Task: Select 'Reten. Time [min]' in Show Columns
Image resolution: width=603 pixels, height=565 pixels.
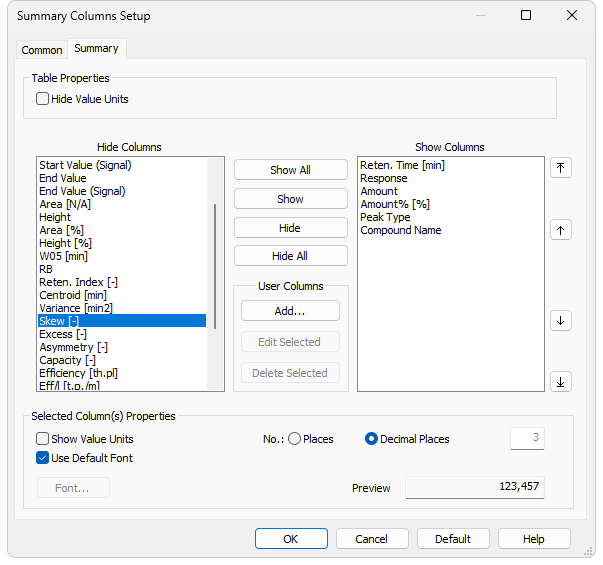Action: pyautogui.click(x=451, y=165)
